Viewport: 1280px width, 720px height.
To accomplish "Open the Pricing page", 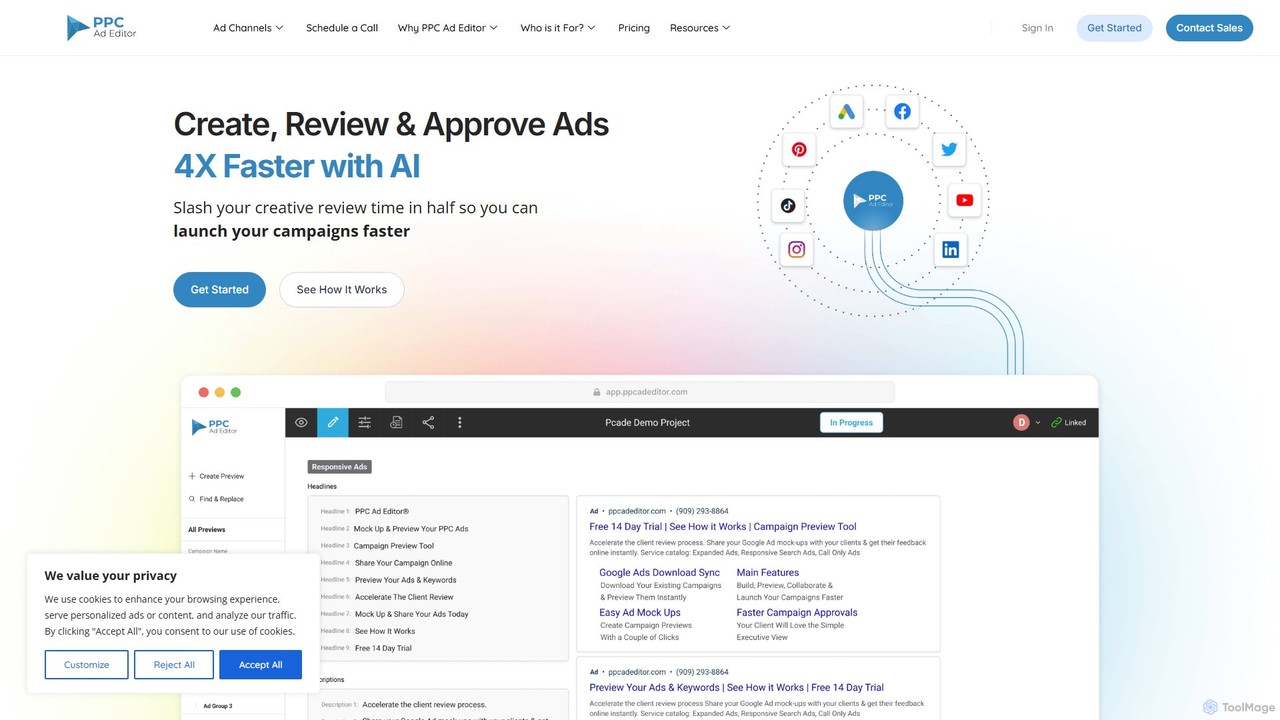I will tap(634, 28).
